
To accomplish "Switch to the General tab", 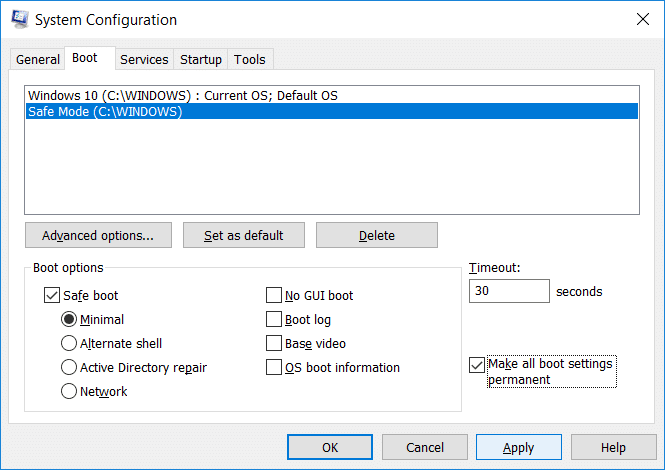I will 38,60.
